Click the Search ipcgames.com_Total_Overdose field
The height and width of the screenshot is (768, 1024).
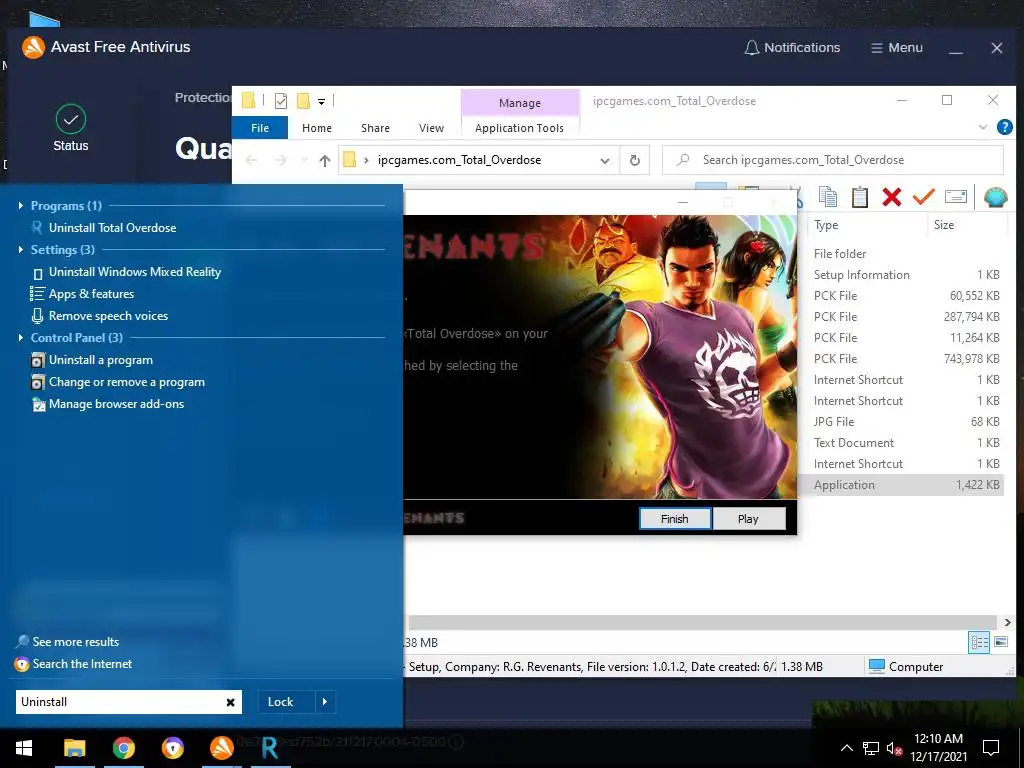833,160
